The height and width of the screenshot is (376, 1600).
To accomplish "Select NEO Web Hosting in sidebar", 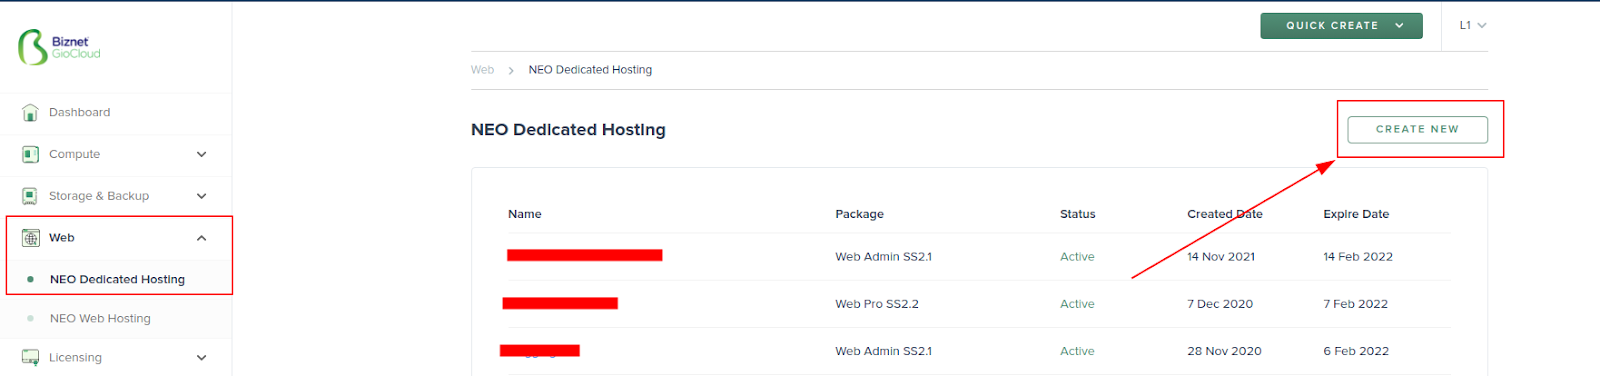I will tap(100, 318).
